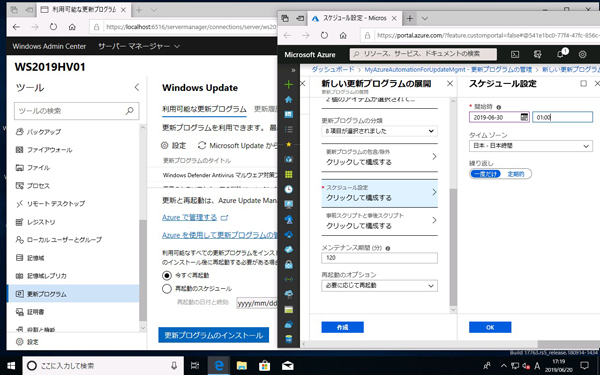
Task: Click the info icon next to メンテナンス期間 label
Action: [x=388, y=248]
